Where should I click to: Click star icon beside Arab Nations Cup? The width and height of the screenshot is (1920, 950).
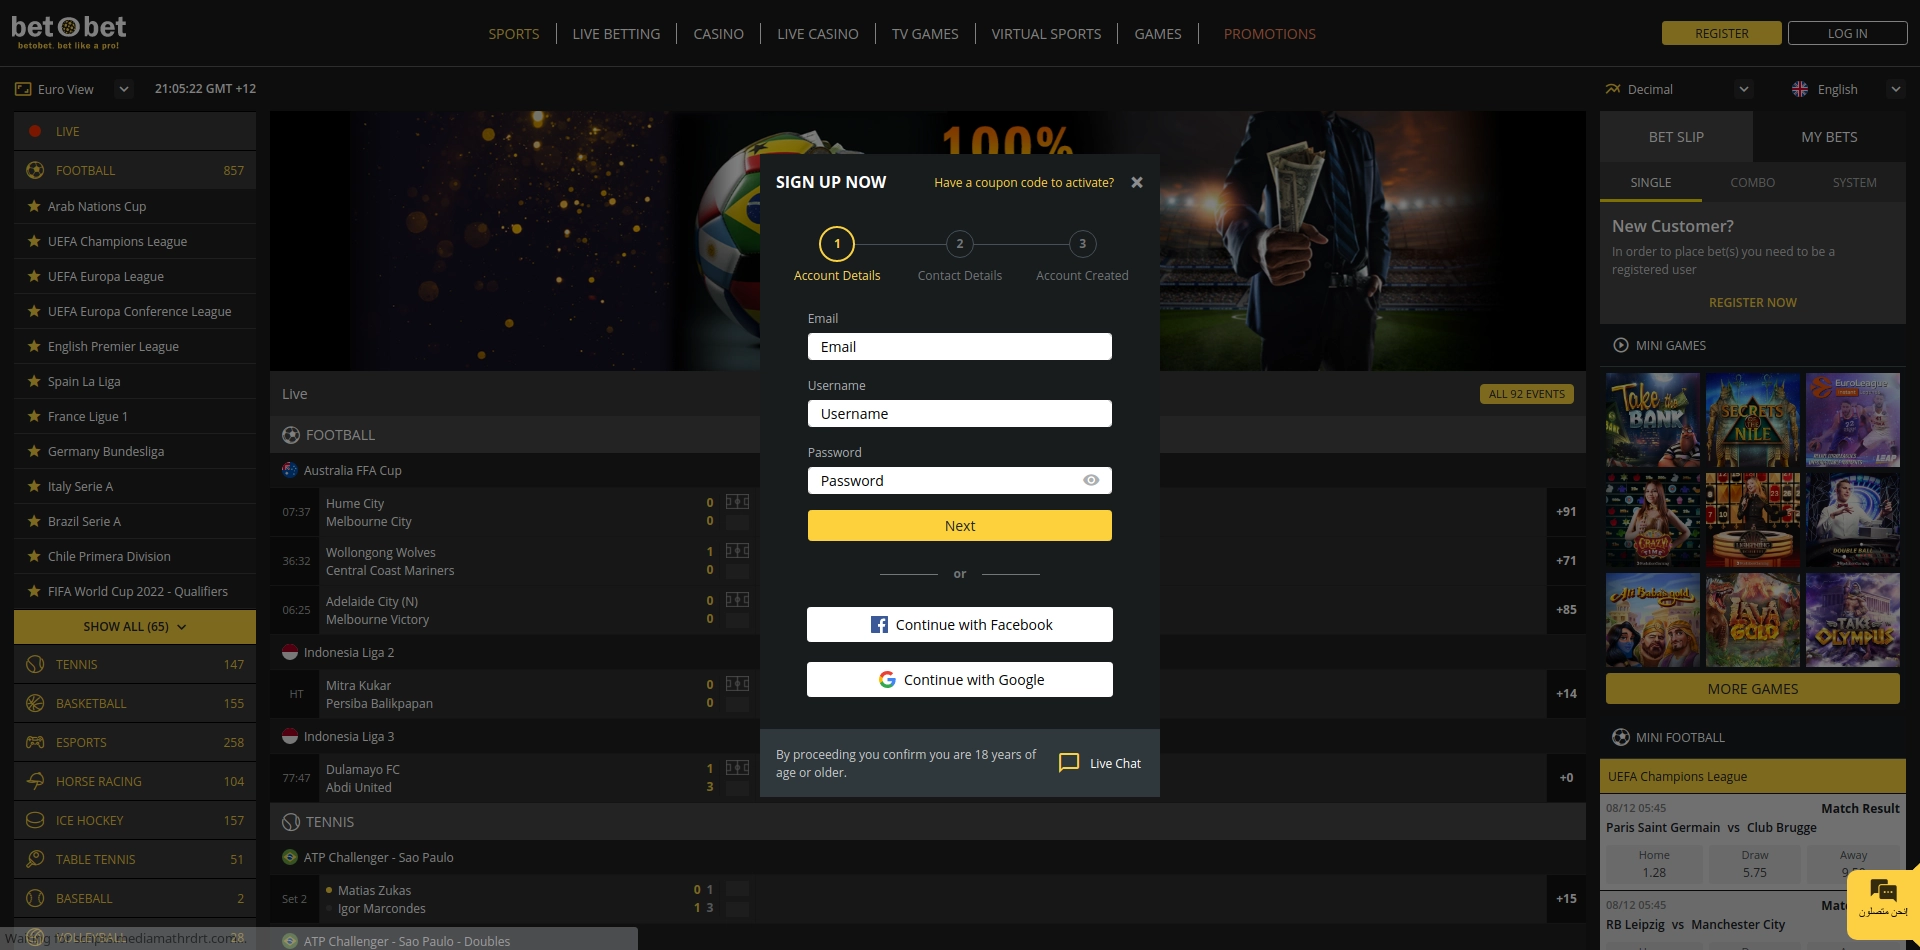34,206
